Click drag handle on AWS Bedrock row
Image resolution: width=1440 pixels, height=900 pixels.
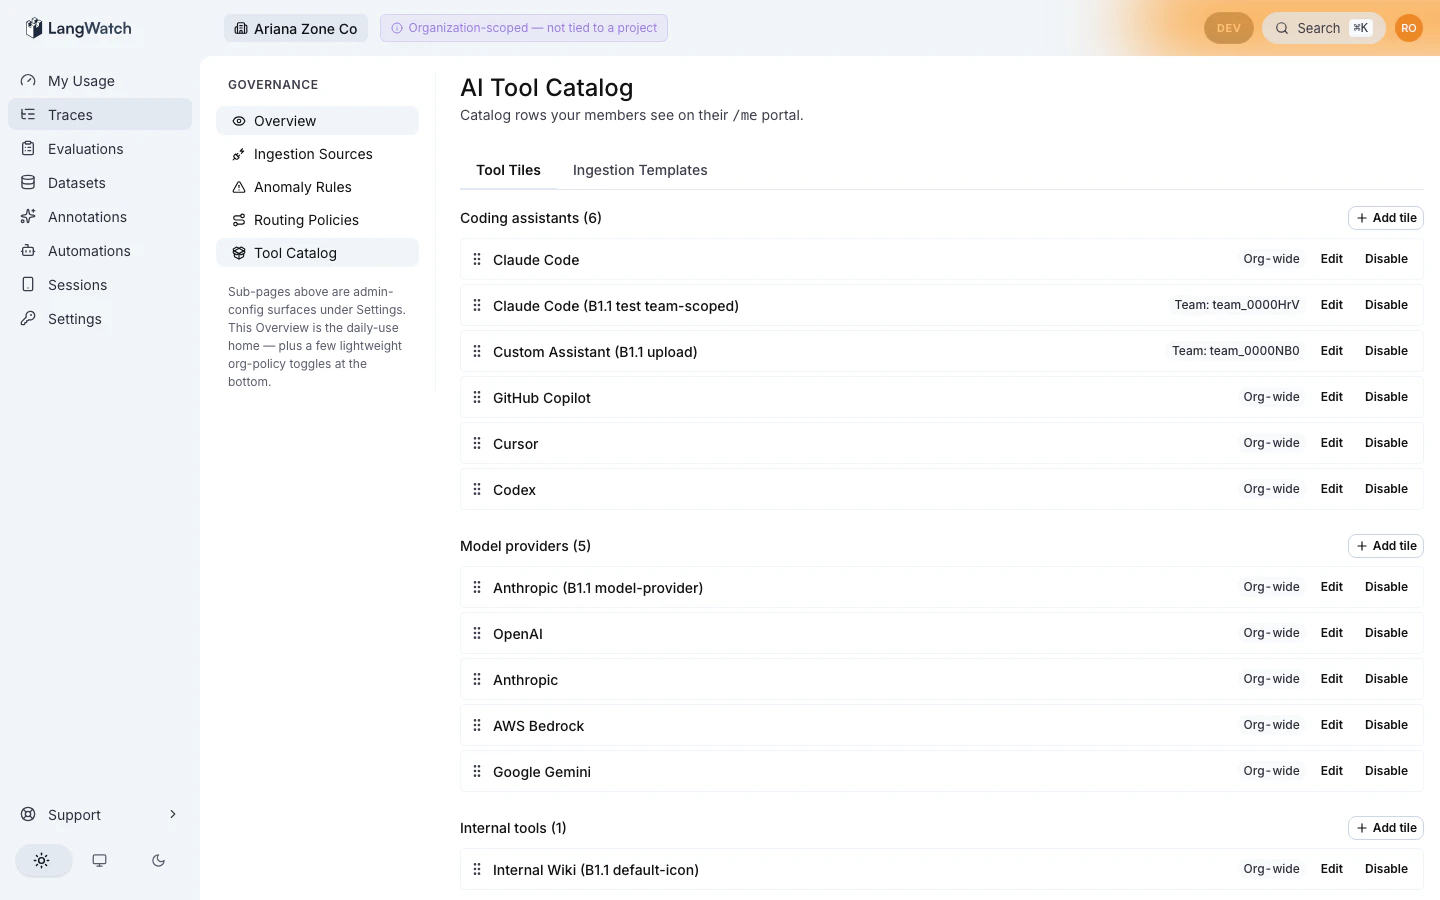pos(477,725)
